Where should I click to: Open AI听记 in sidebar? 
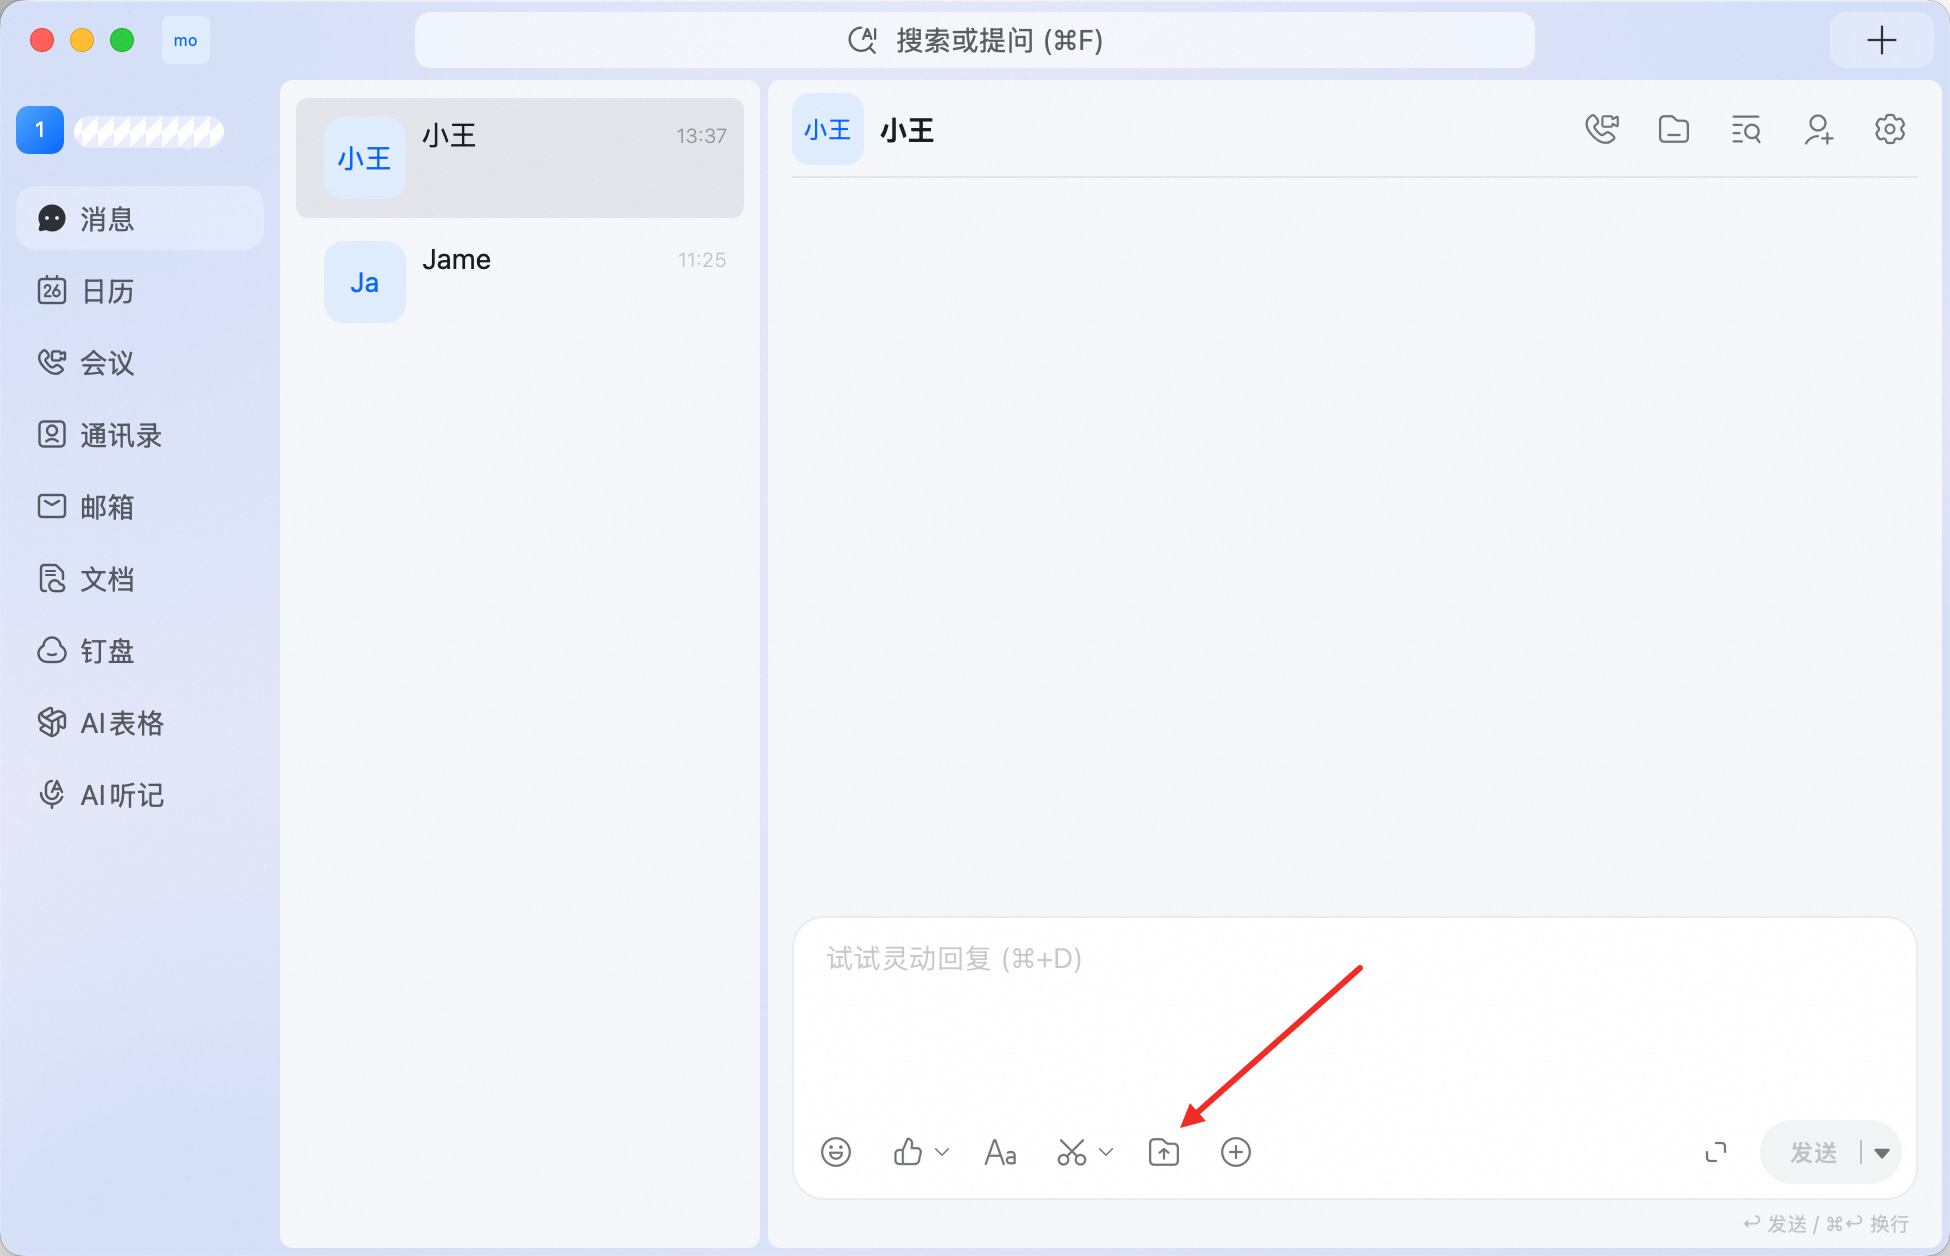click(x=140, y=795)
